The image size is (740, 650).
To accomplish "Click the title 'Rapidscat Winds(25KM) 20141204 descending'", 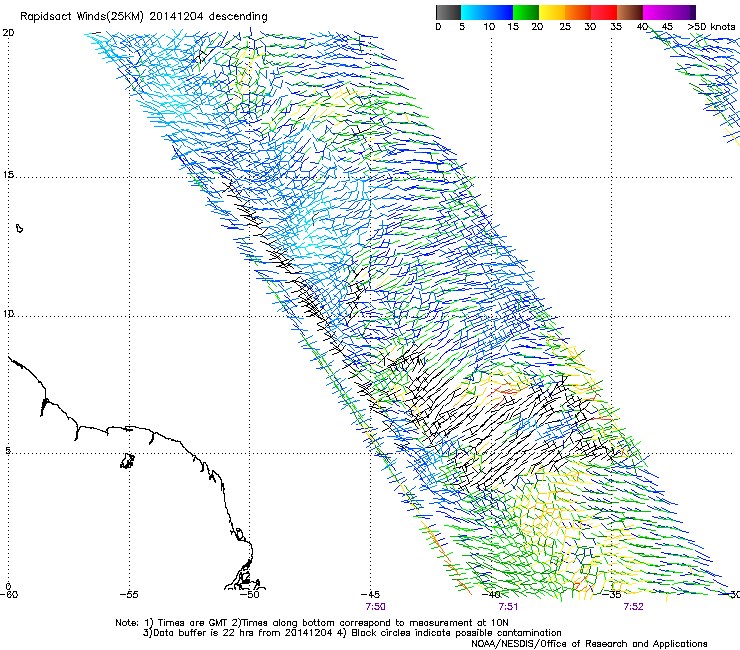I will tap(144, 17).
